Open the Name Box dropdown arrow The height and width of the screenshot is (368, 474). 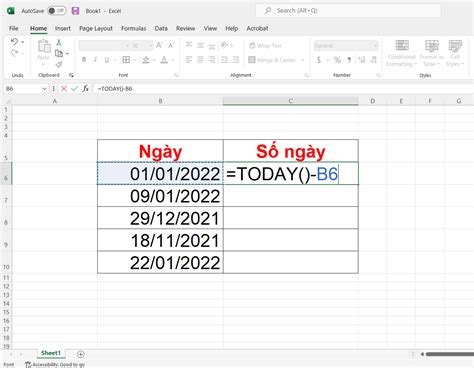click(x=44, y=89)
